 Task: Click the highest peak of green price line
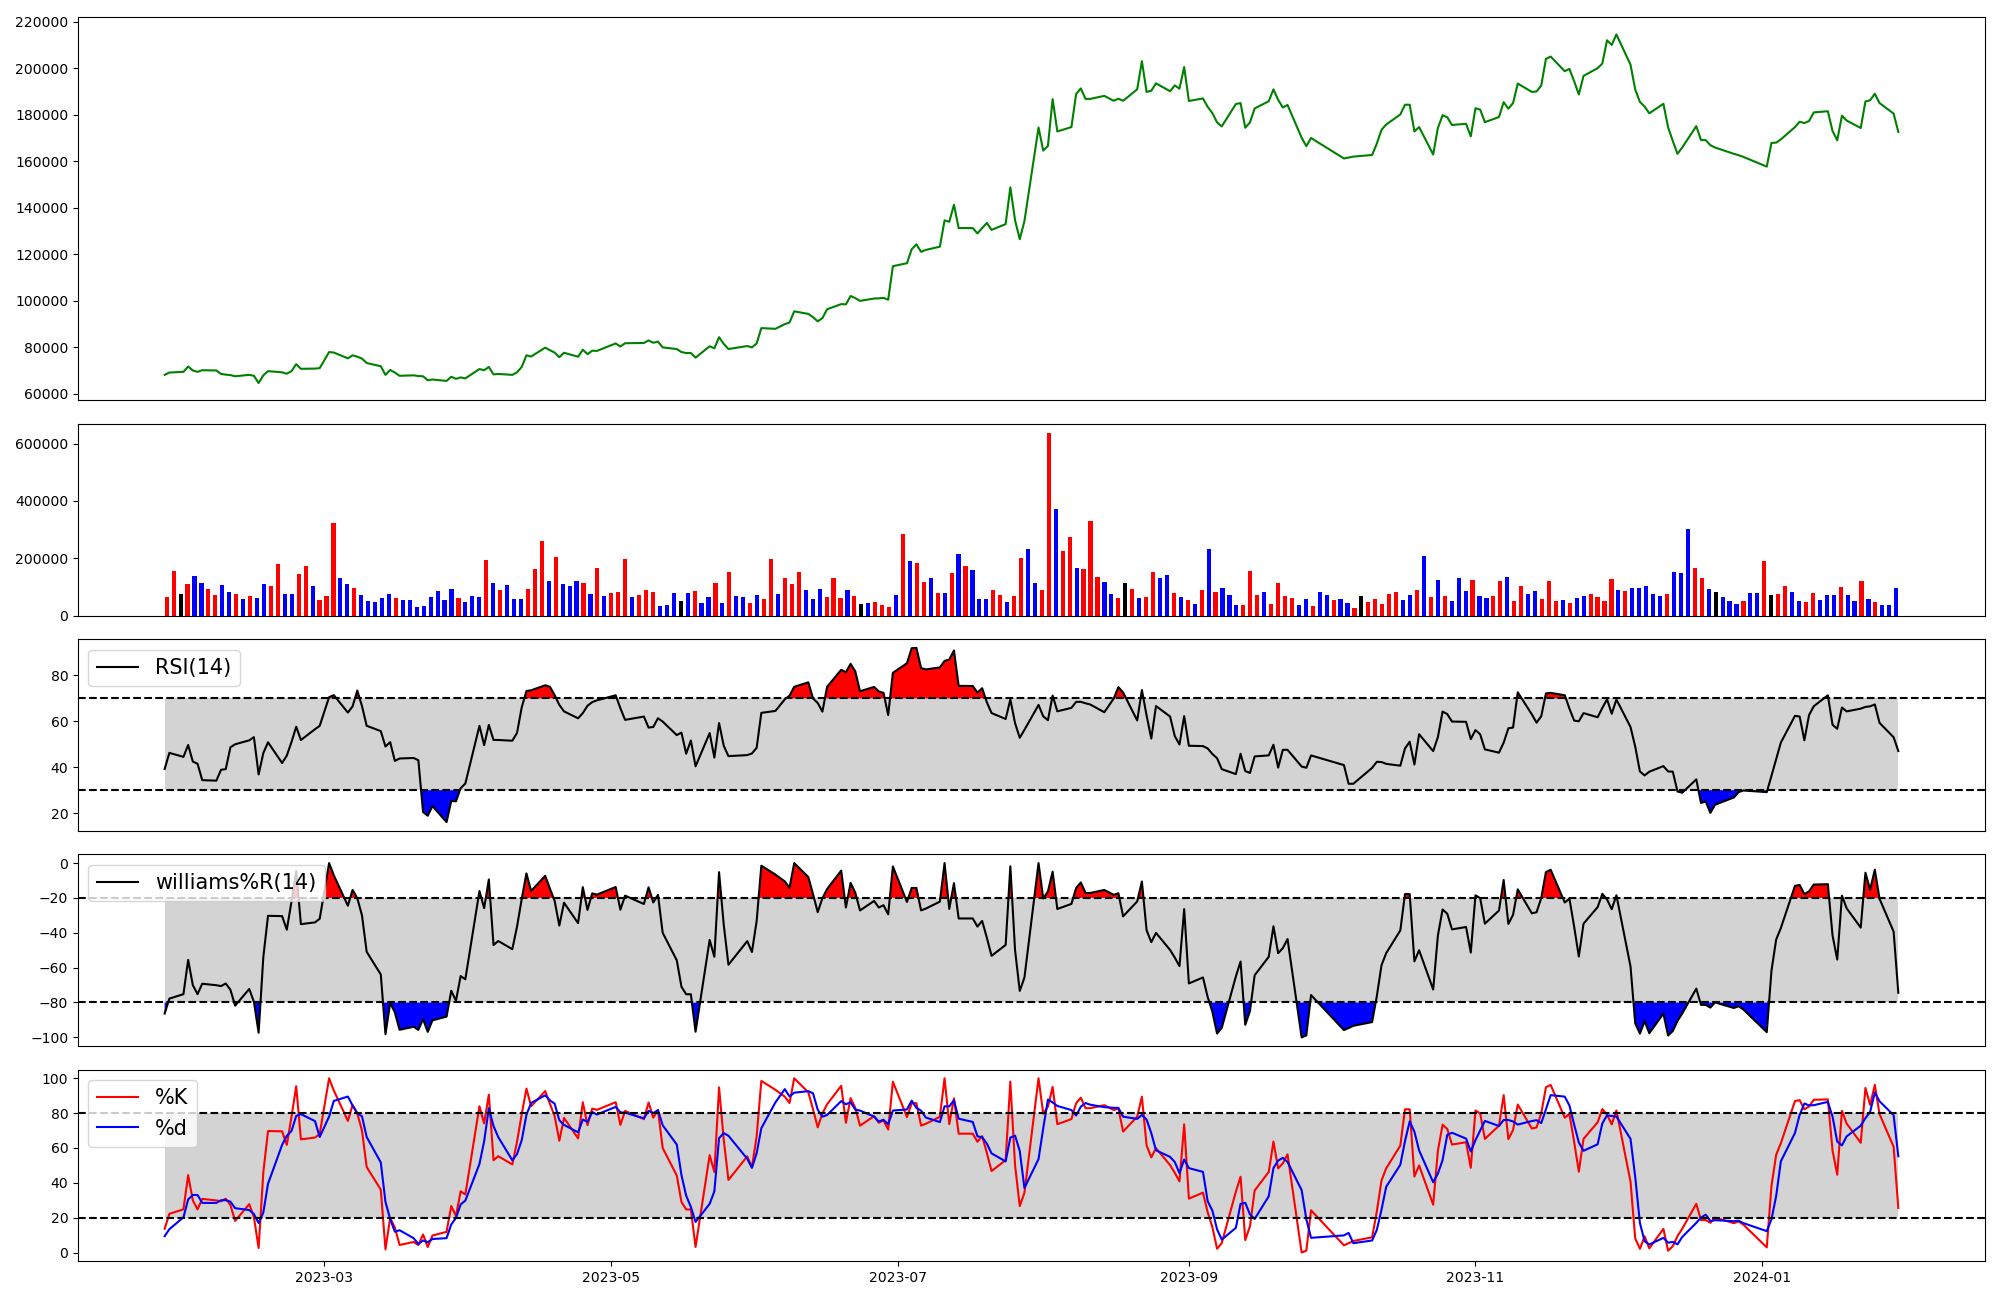(x=1616, y=35)
